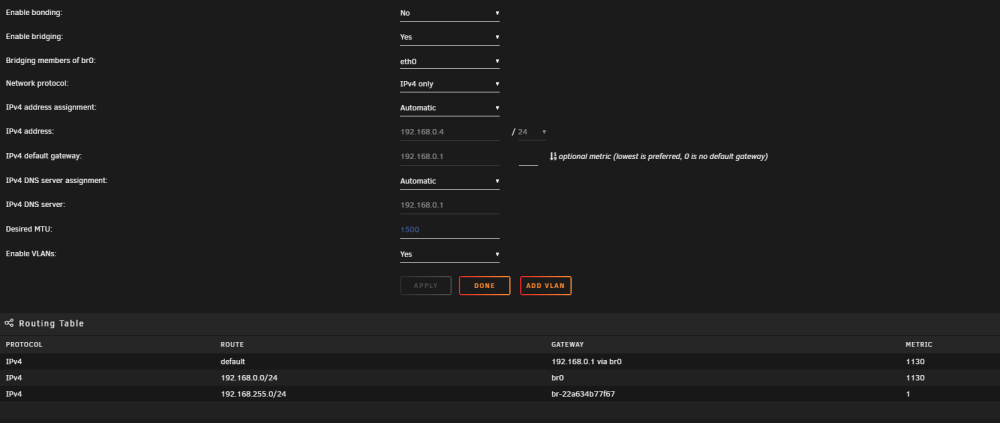This screenshot has height=423, width=1000.
Task: Select the 192.168.255.0/24 route cell
Action: 253,394
